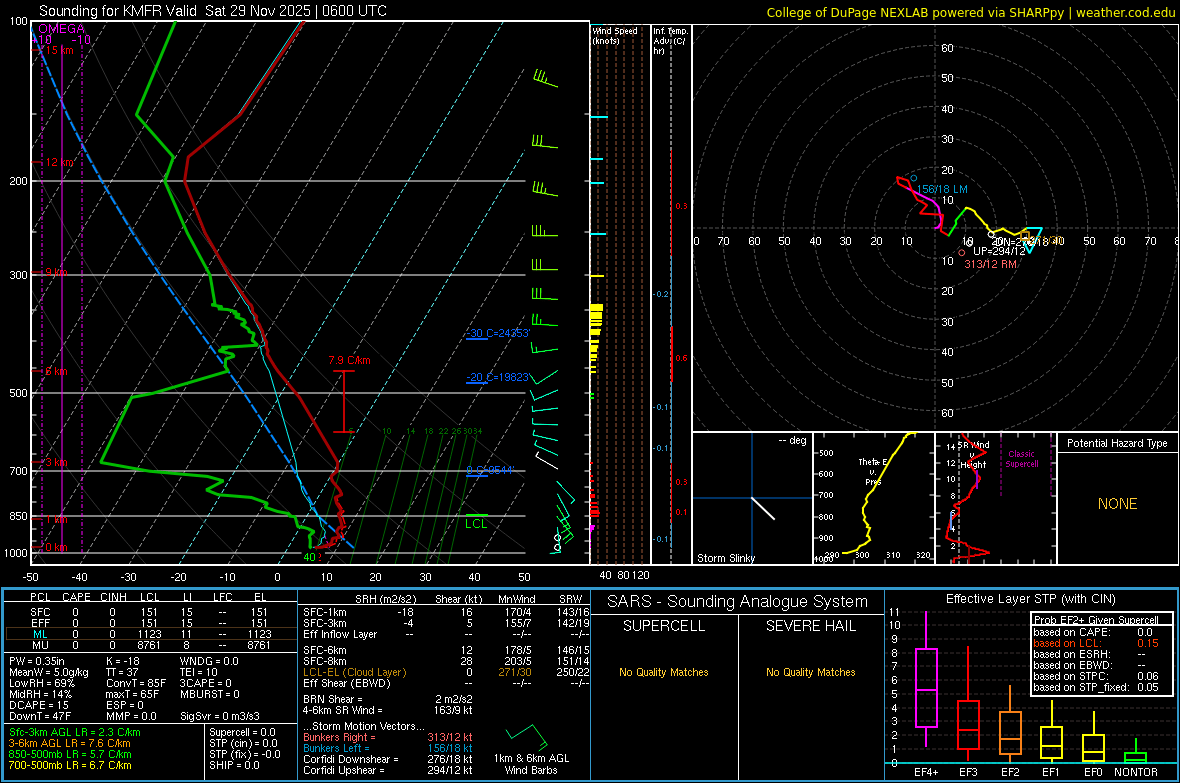Screen dimensions: 1180x783
Task: Select the SFC parcel row
Action: click(x=150, y=612)
